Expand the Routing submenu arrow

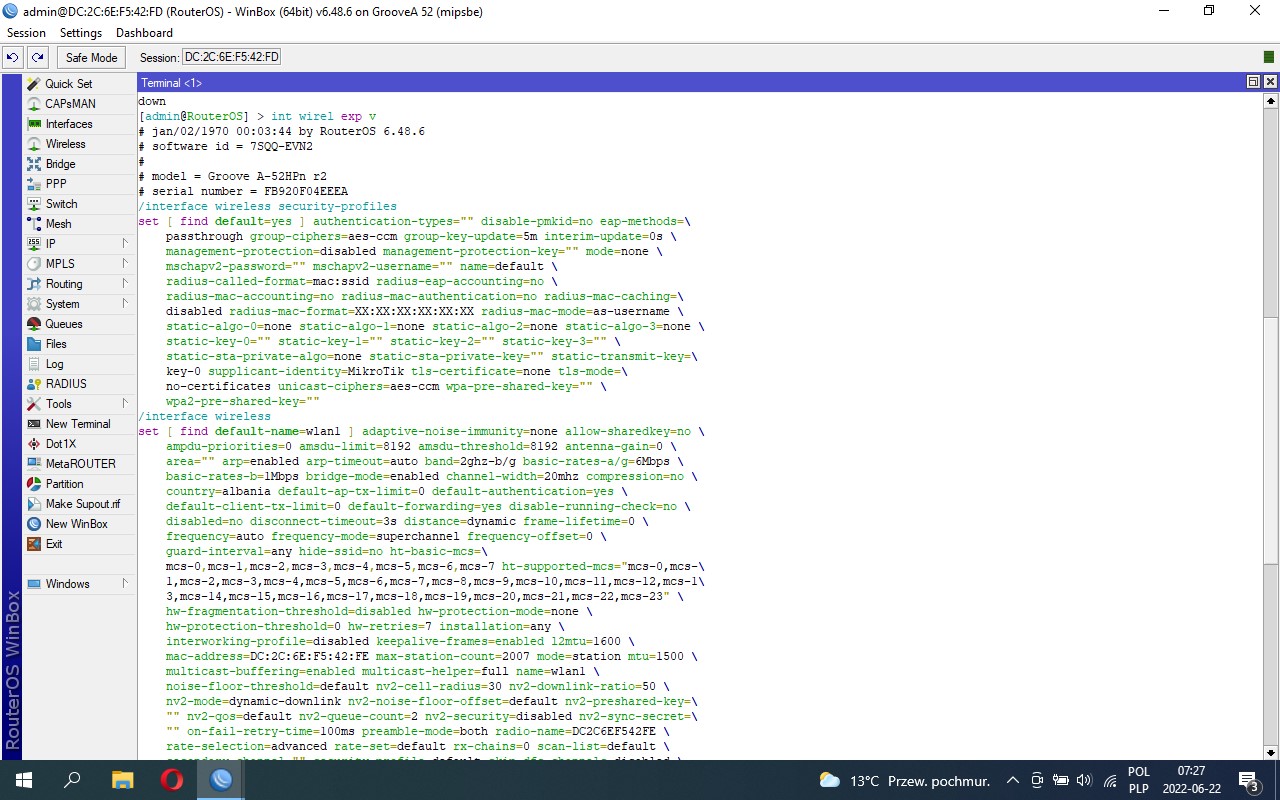click(x=125, y=284)
